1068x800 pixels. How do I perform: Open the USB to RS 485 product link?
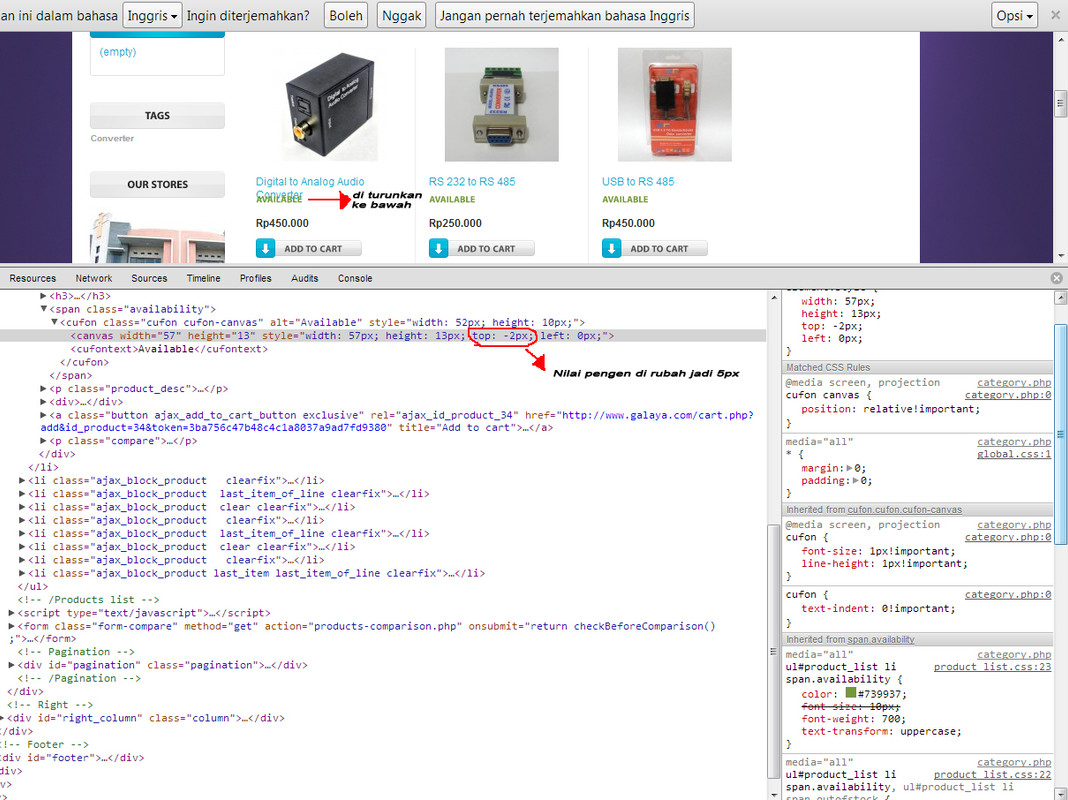coord(638,182)
